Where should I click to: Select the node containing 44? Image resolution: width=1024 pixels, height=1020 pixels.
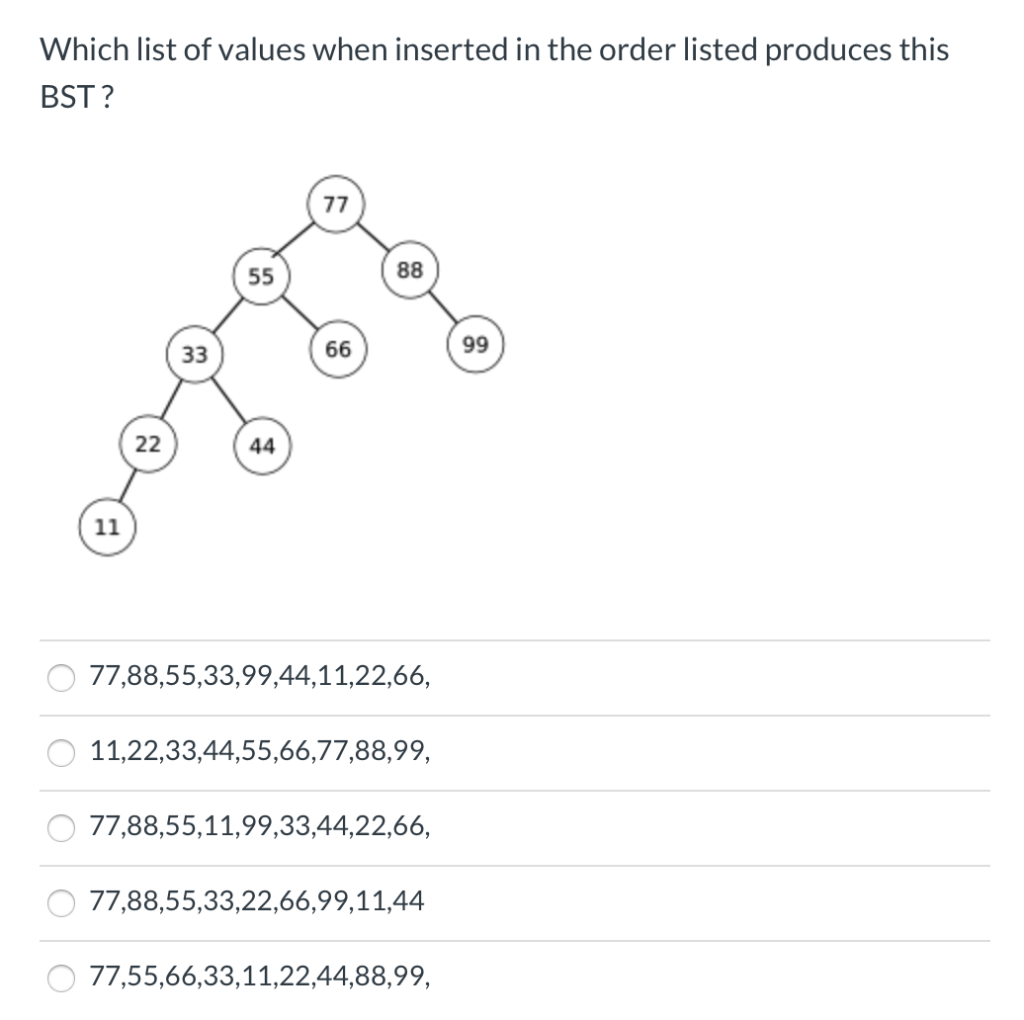tap(262, 447)
